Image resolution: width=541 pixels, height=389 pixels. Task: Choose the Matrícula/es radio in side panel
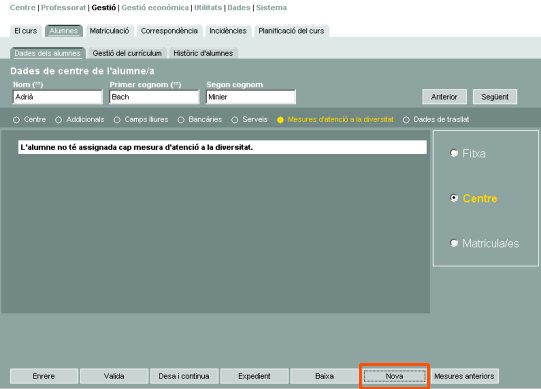pyautogui.click(x=454, y=243)
